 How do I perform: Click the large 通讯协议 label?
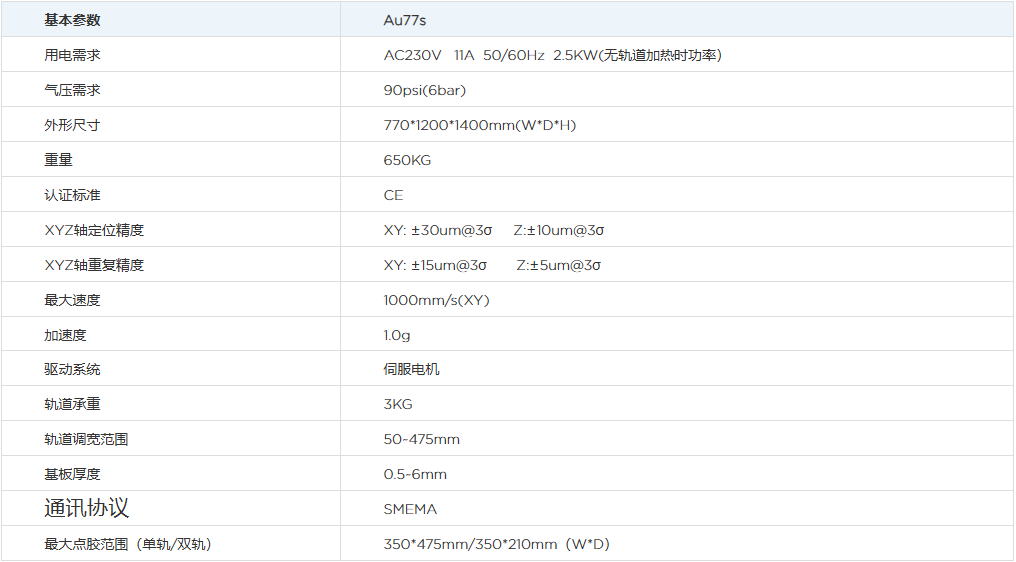coord(86,508)
